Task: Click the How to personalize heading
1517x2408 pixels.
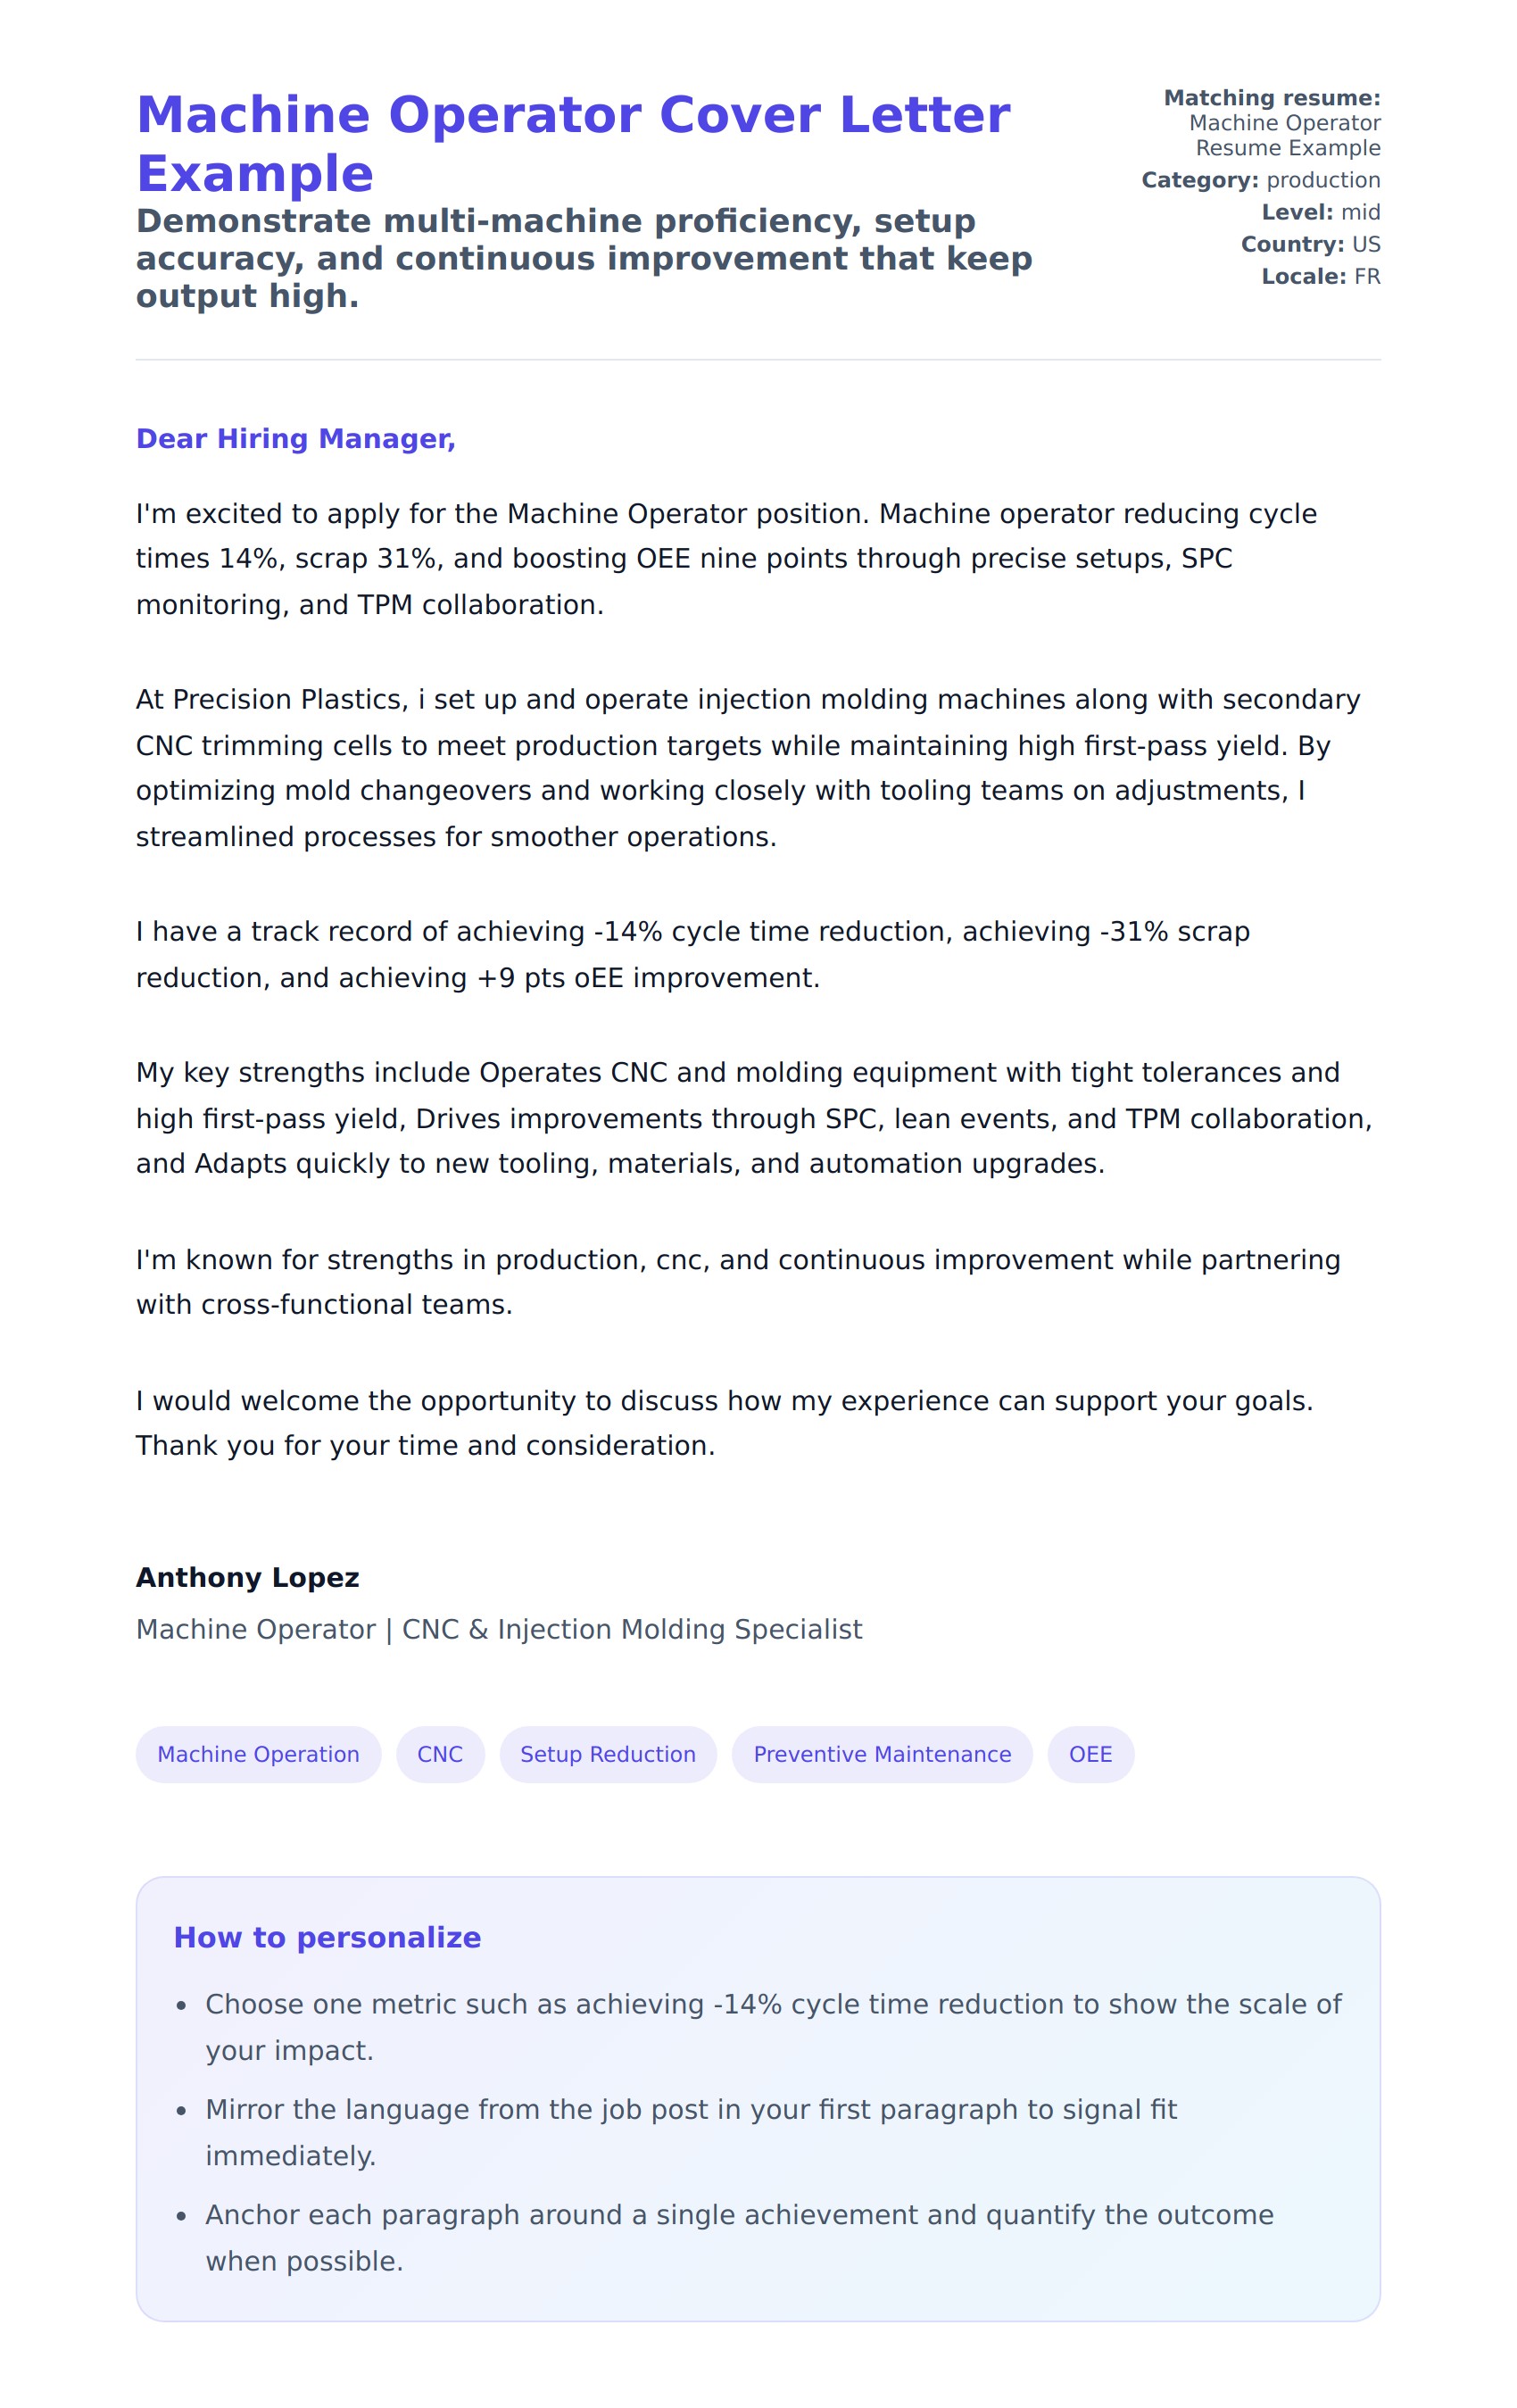Action: click(x=327, y=1937)
